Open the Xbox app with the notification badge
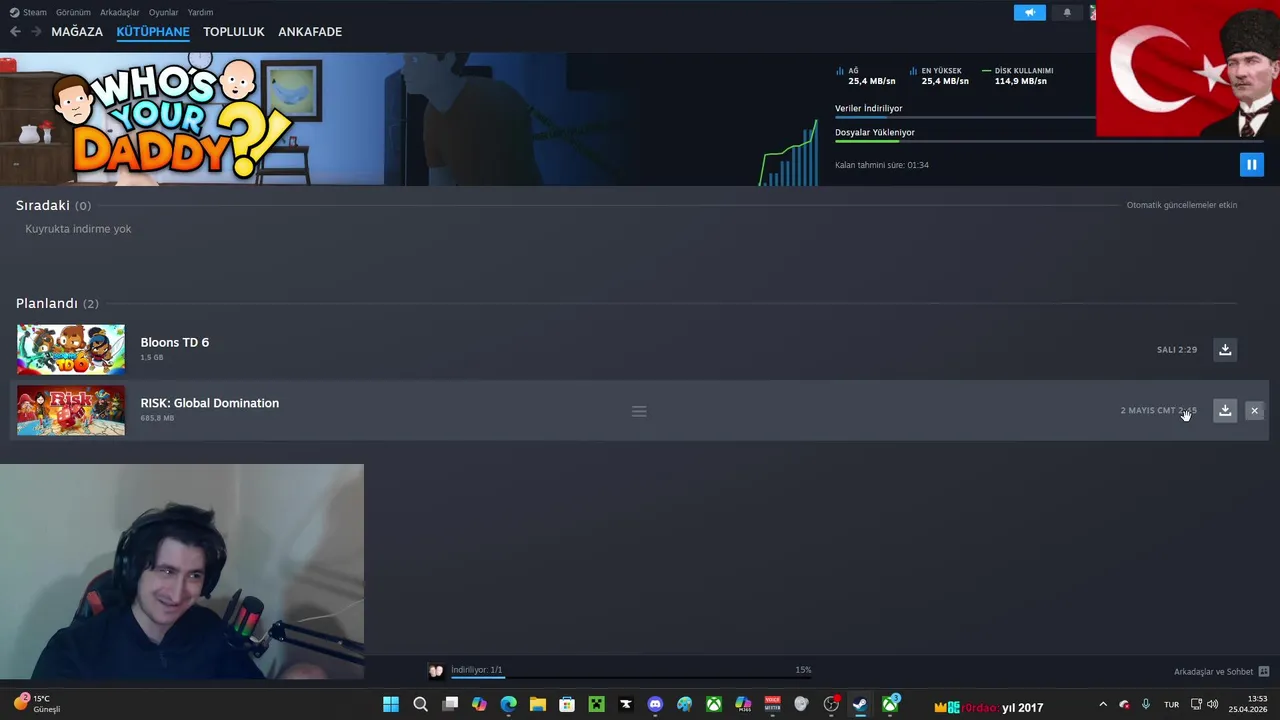 [890, 704]
